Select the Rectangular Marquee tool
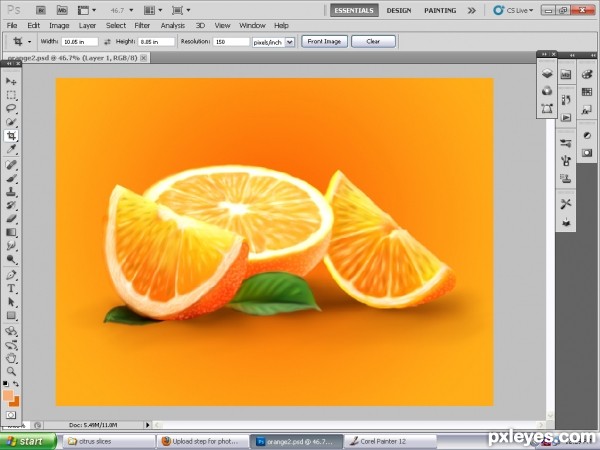This screenshot has width=600, height=450. 11,95
